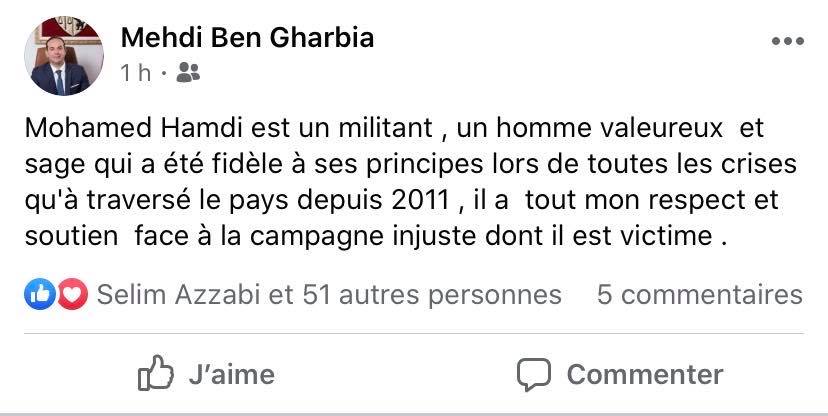Click the blue Like reaction icon
The height and width of the screenshot is (416, 828).
41,294
